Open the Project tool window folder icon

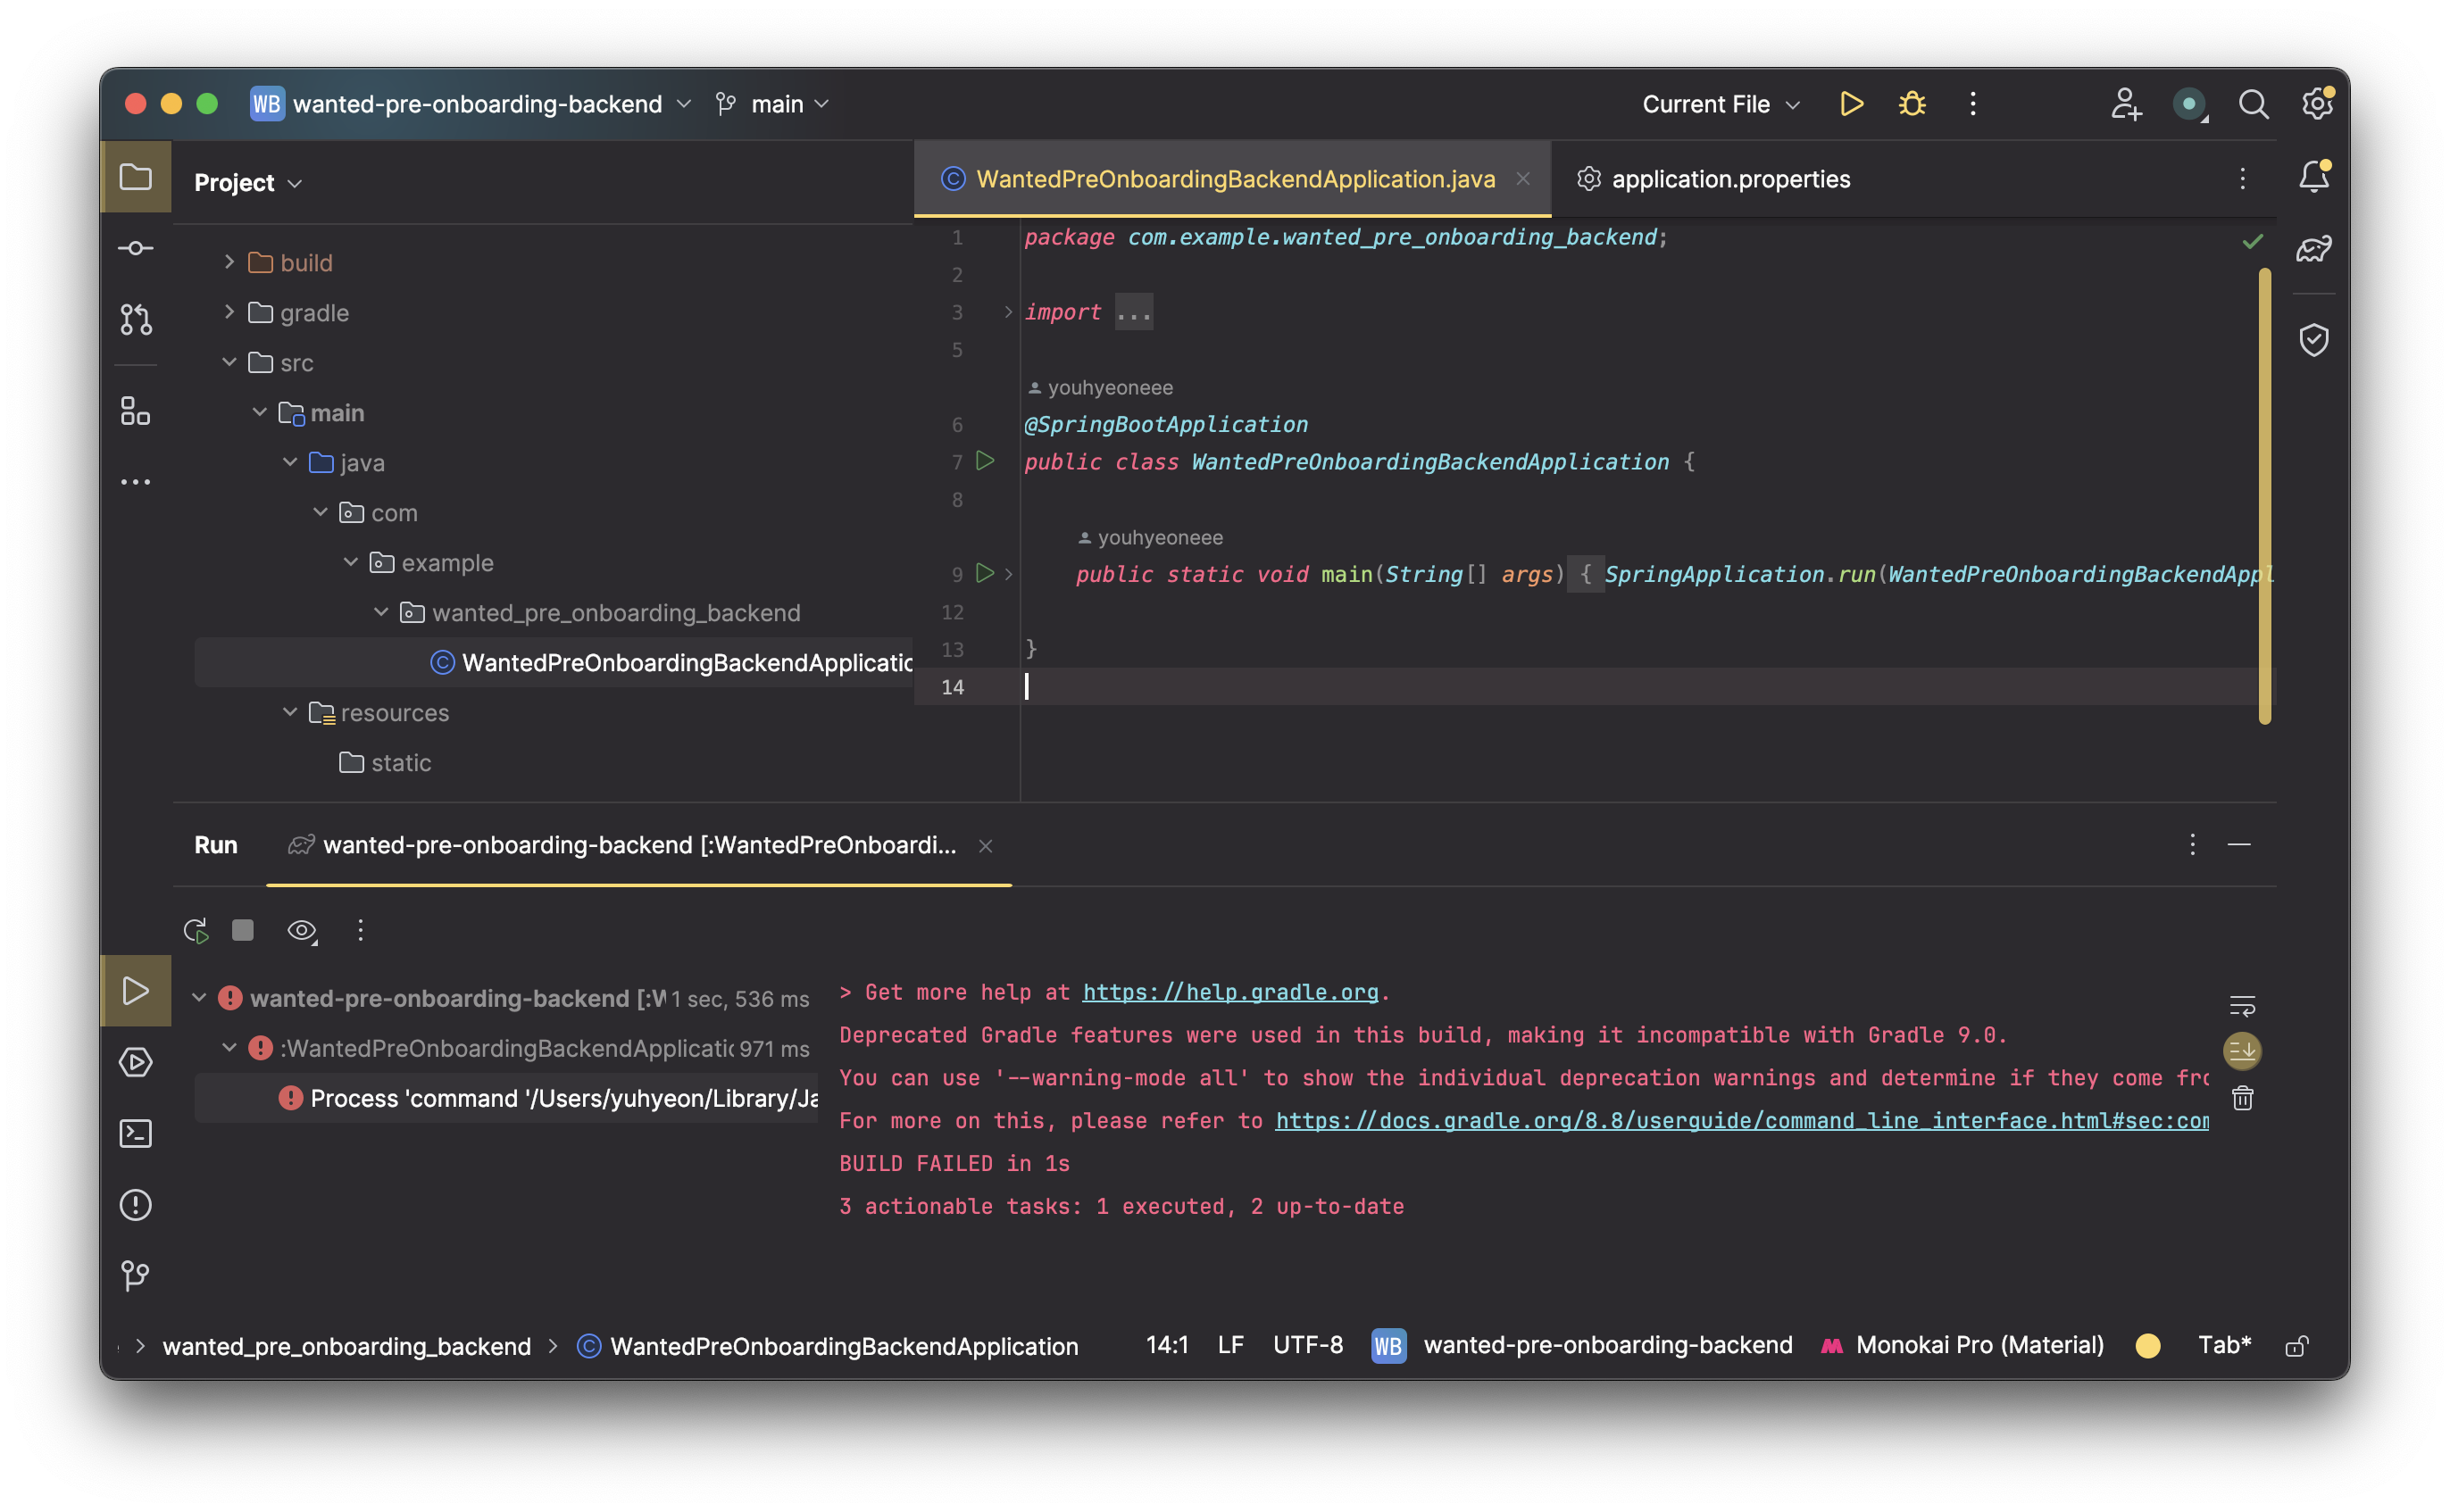[135, 177]
